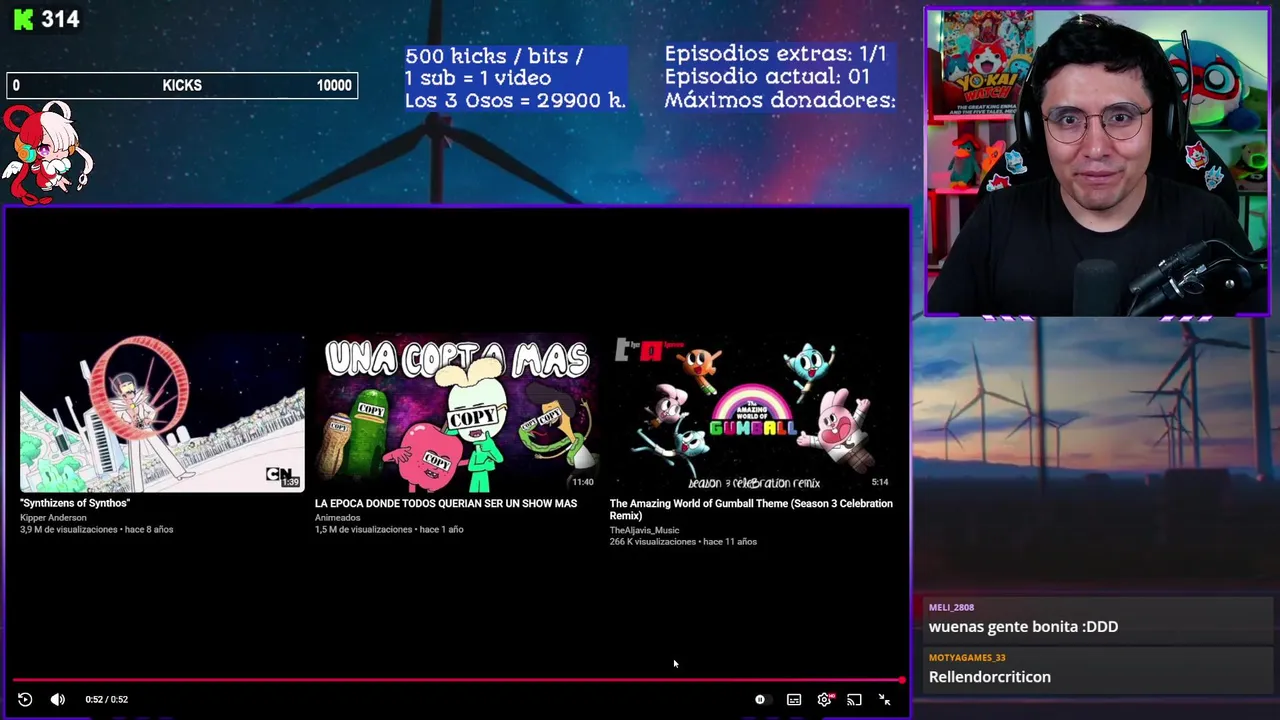Click the red-haired chibi mascot image
Image resolution: width=1280 pixels, height=720 pixels.
(47, 153)
